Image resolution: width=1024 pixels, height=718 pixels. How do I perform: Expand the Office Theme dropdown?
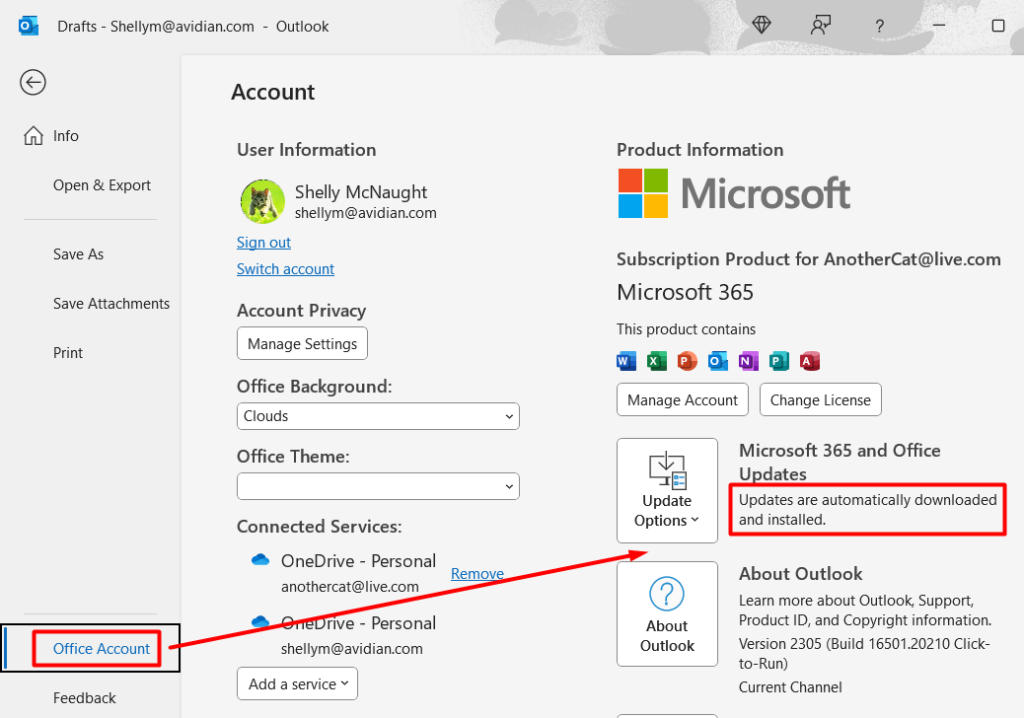[x=378, y=486]
